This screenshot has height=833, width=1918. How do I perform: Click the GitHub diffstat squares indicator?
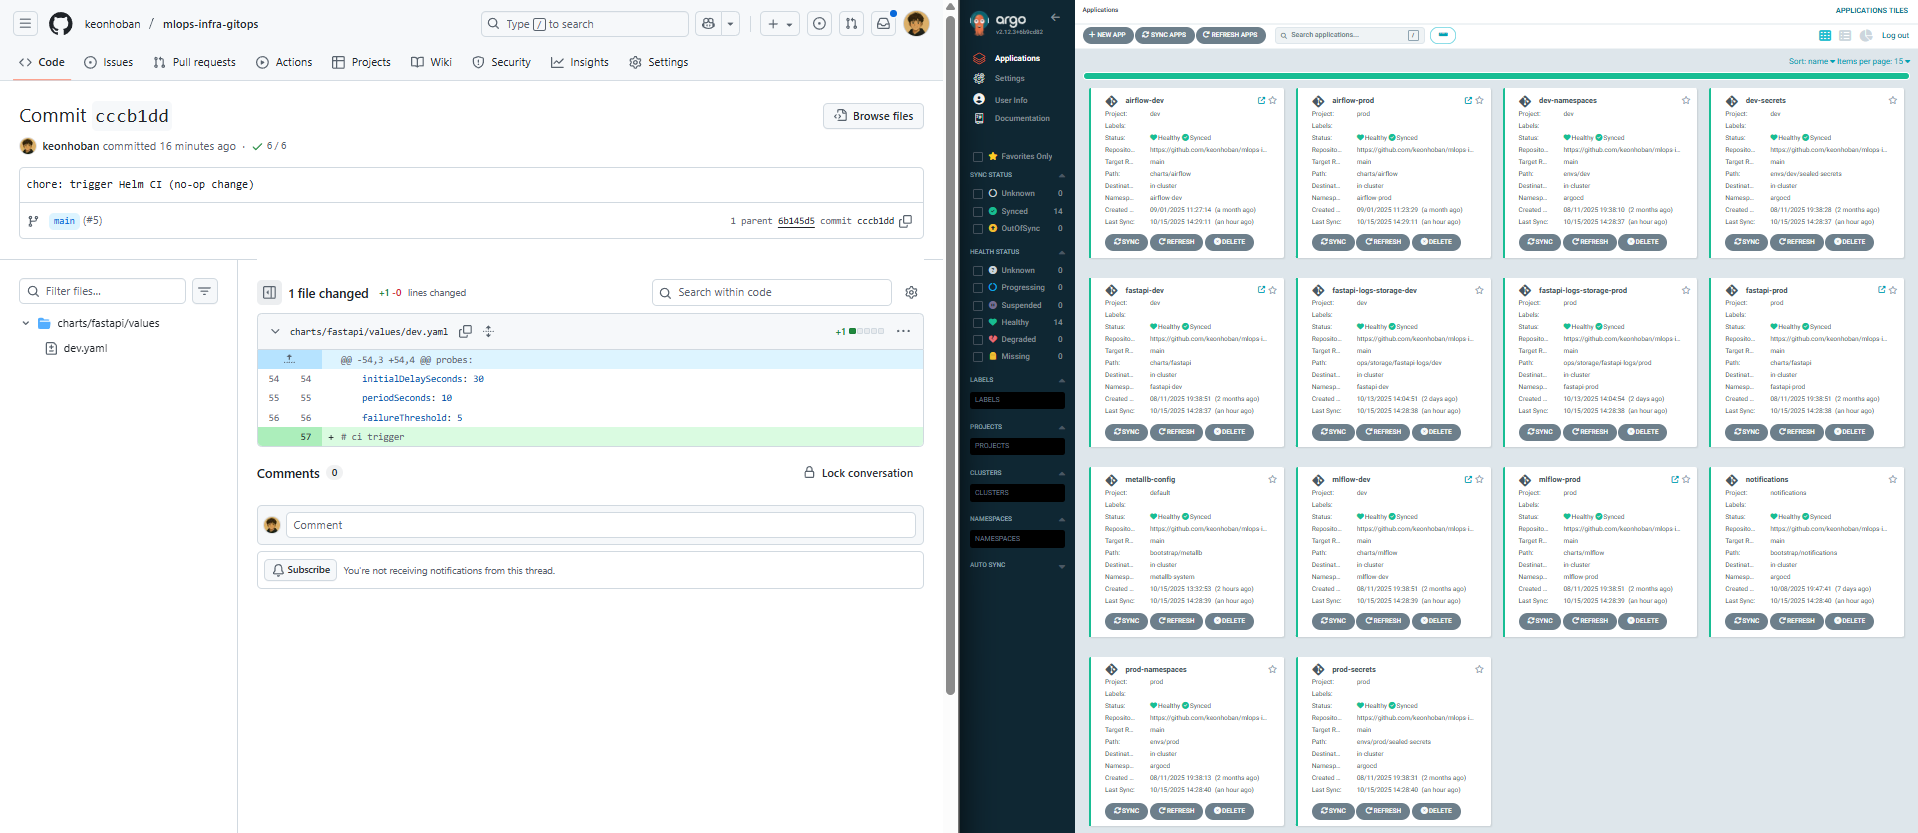(866, 331)
